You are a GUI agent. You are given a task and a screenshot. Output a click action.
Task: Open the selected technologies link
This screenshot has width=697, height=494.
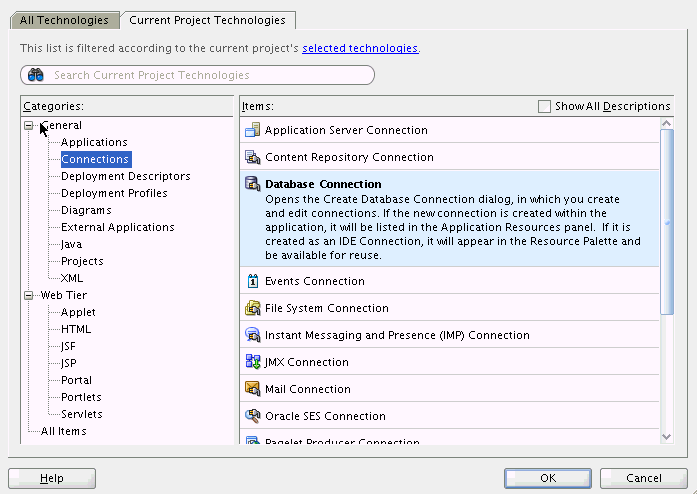click(360, 48)
